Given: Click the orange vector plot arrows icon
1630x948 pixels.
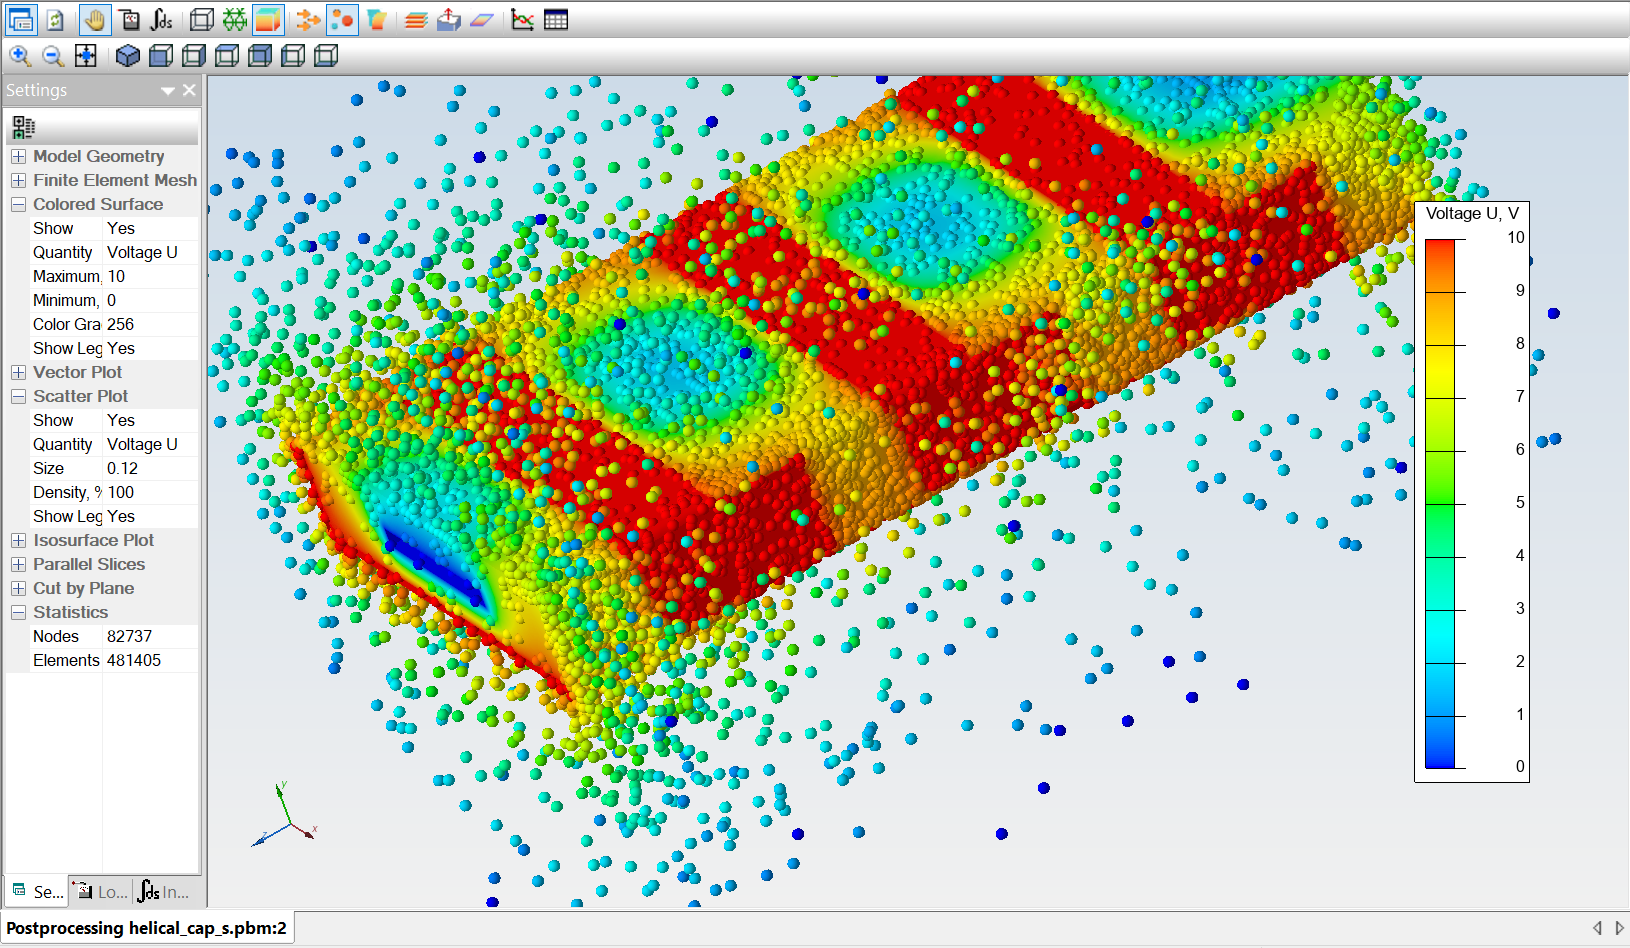Looking at the screenshot, I should (x=309, y=20).
